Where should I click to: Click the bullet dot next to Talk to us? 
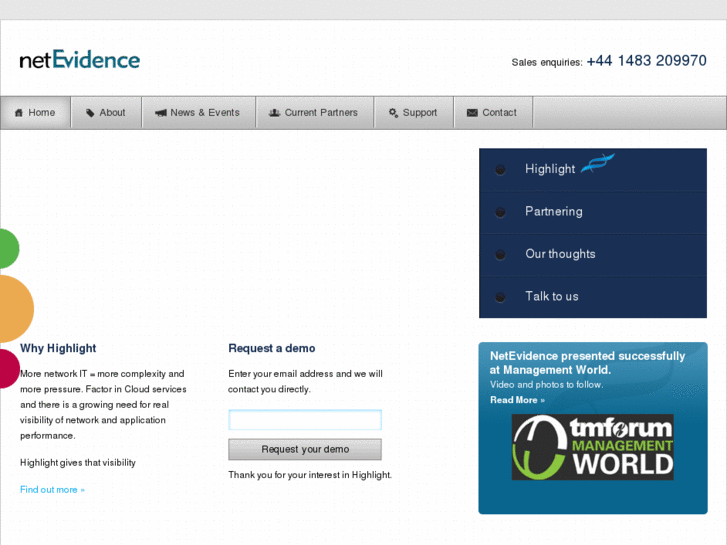tap(500, 297)
